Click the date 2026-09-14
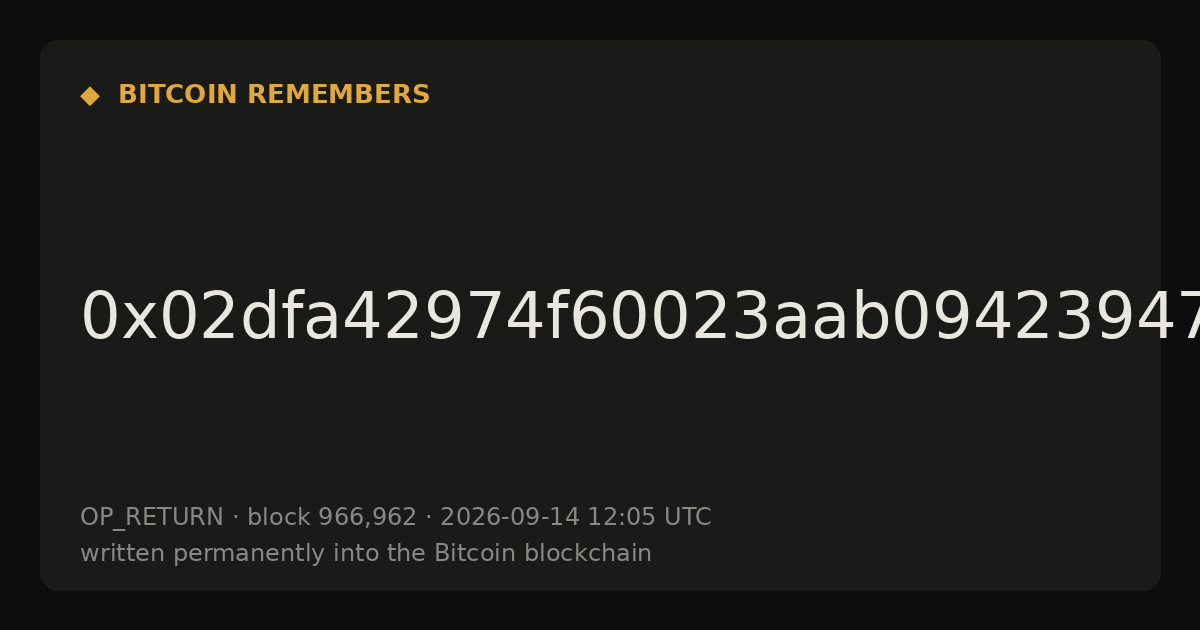Image resolution: width=1200 pixels, height=630 pixels. click(510, 518)
